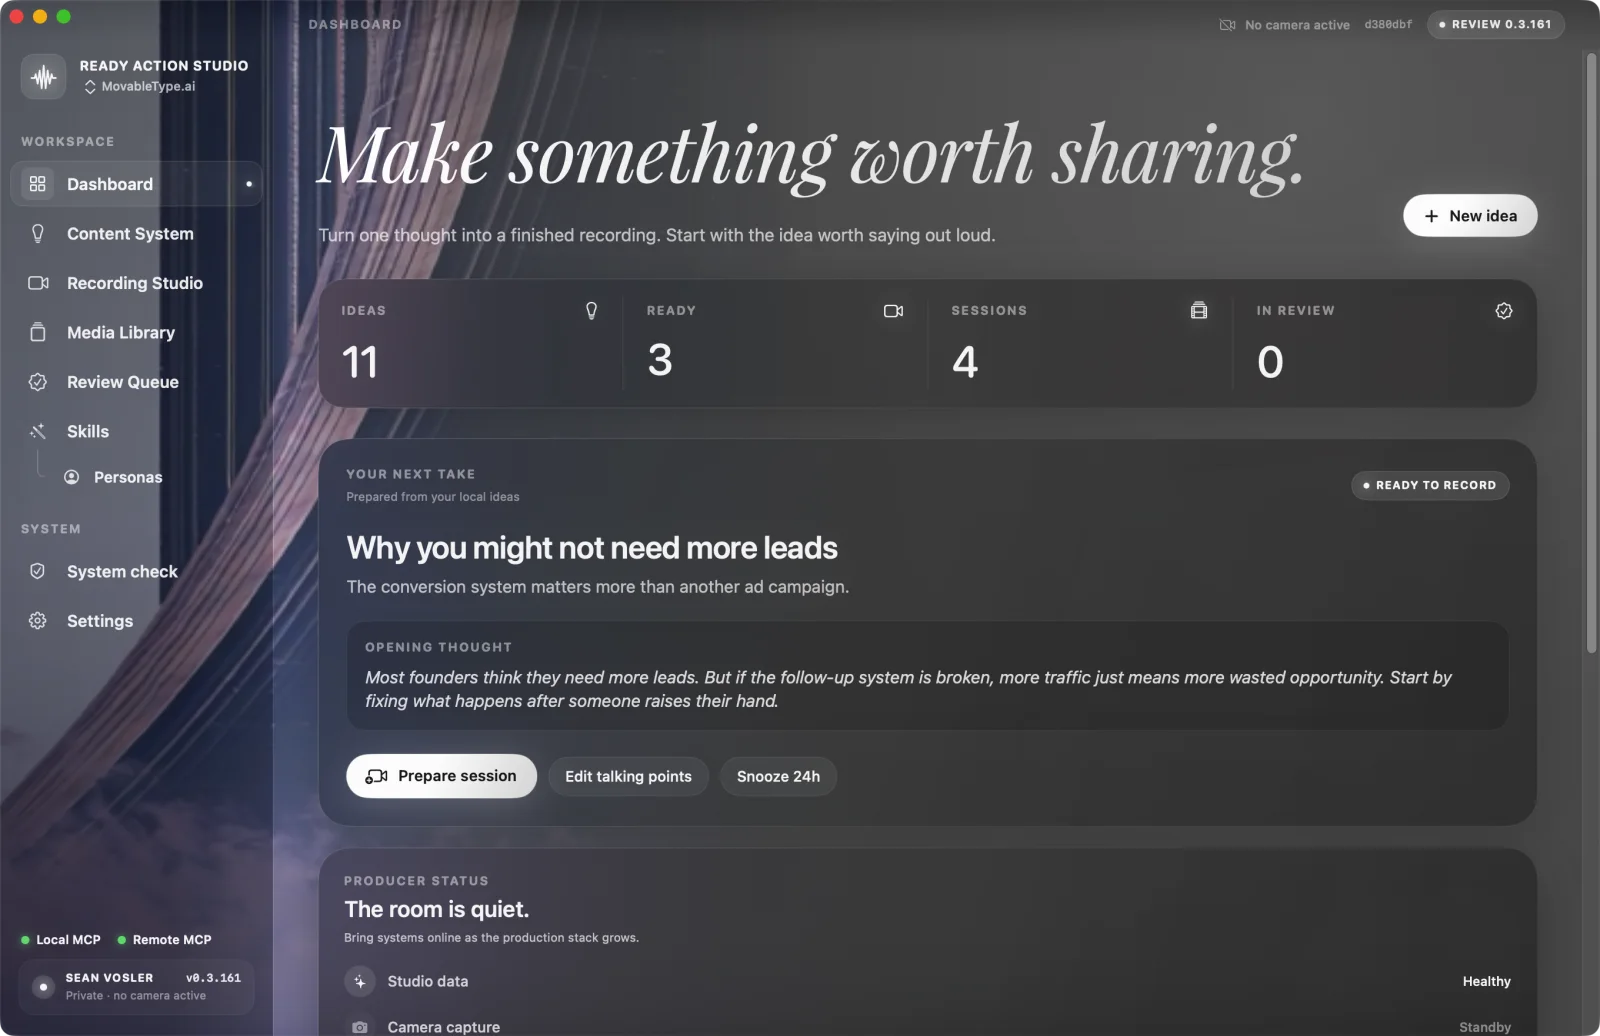Click the page's vertical scrollbar

coord(1591,354)
